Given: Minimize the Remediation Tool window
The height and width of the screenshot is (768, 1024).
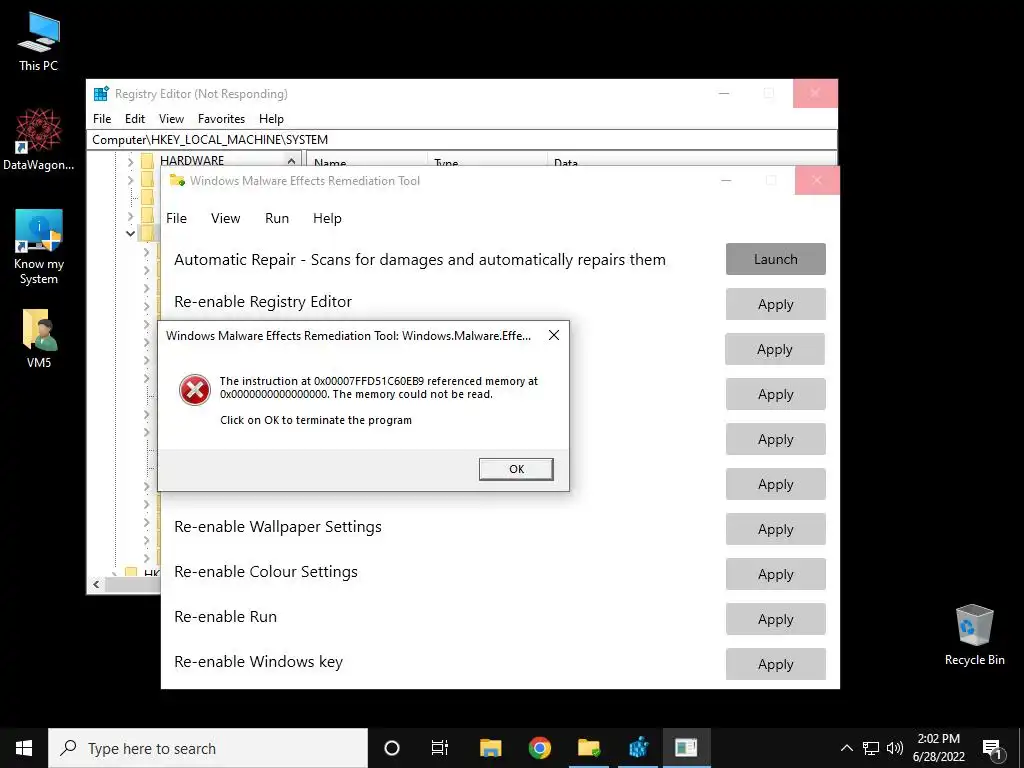Looking at the screenshot, I should pyautogui.click(x=726, y=181).
